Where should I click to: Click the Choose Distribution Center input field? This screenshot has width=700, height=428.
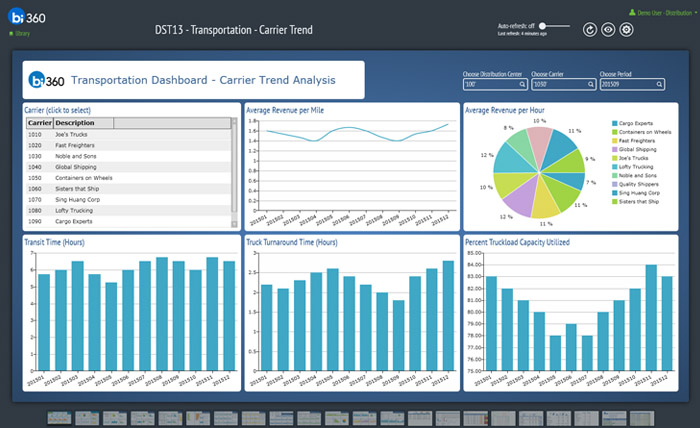coord(495,84)
